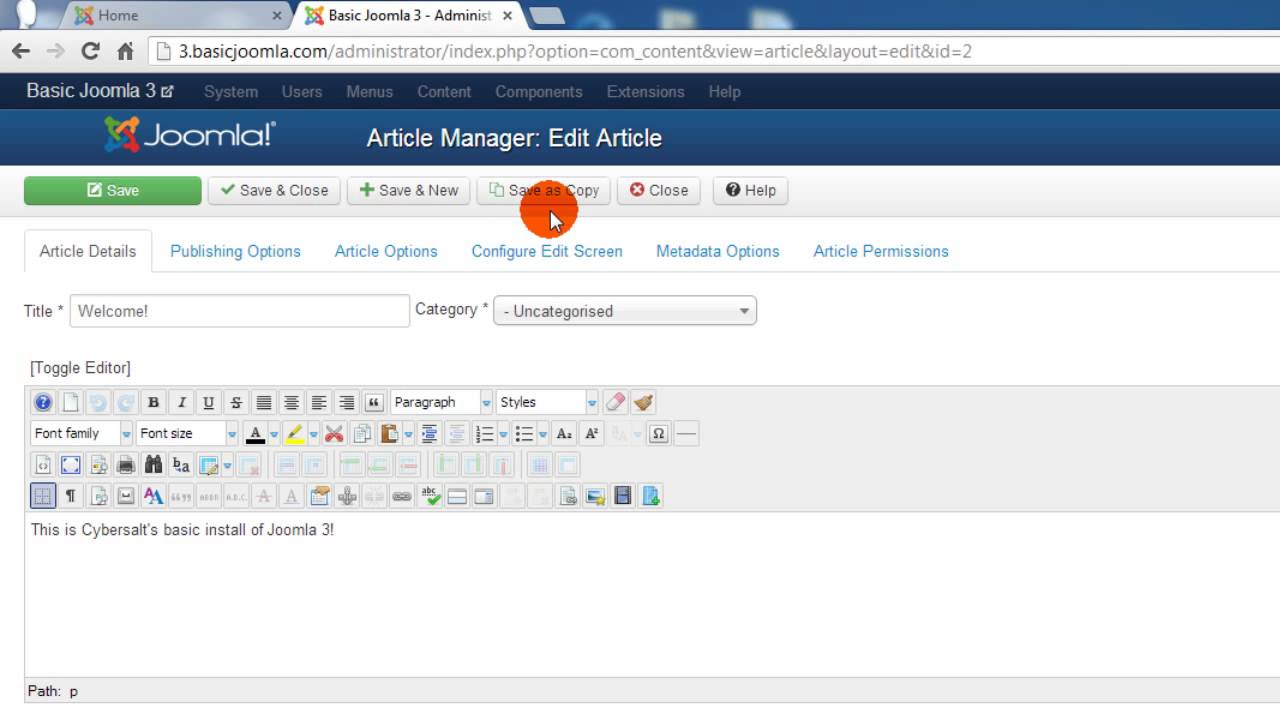Click the Toggle Editor link
This screenshot has height=720, width=1280.
pyautogui.click(x=80, y=368)
